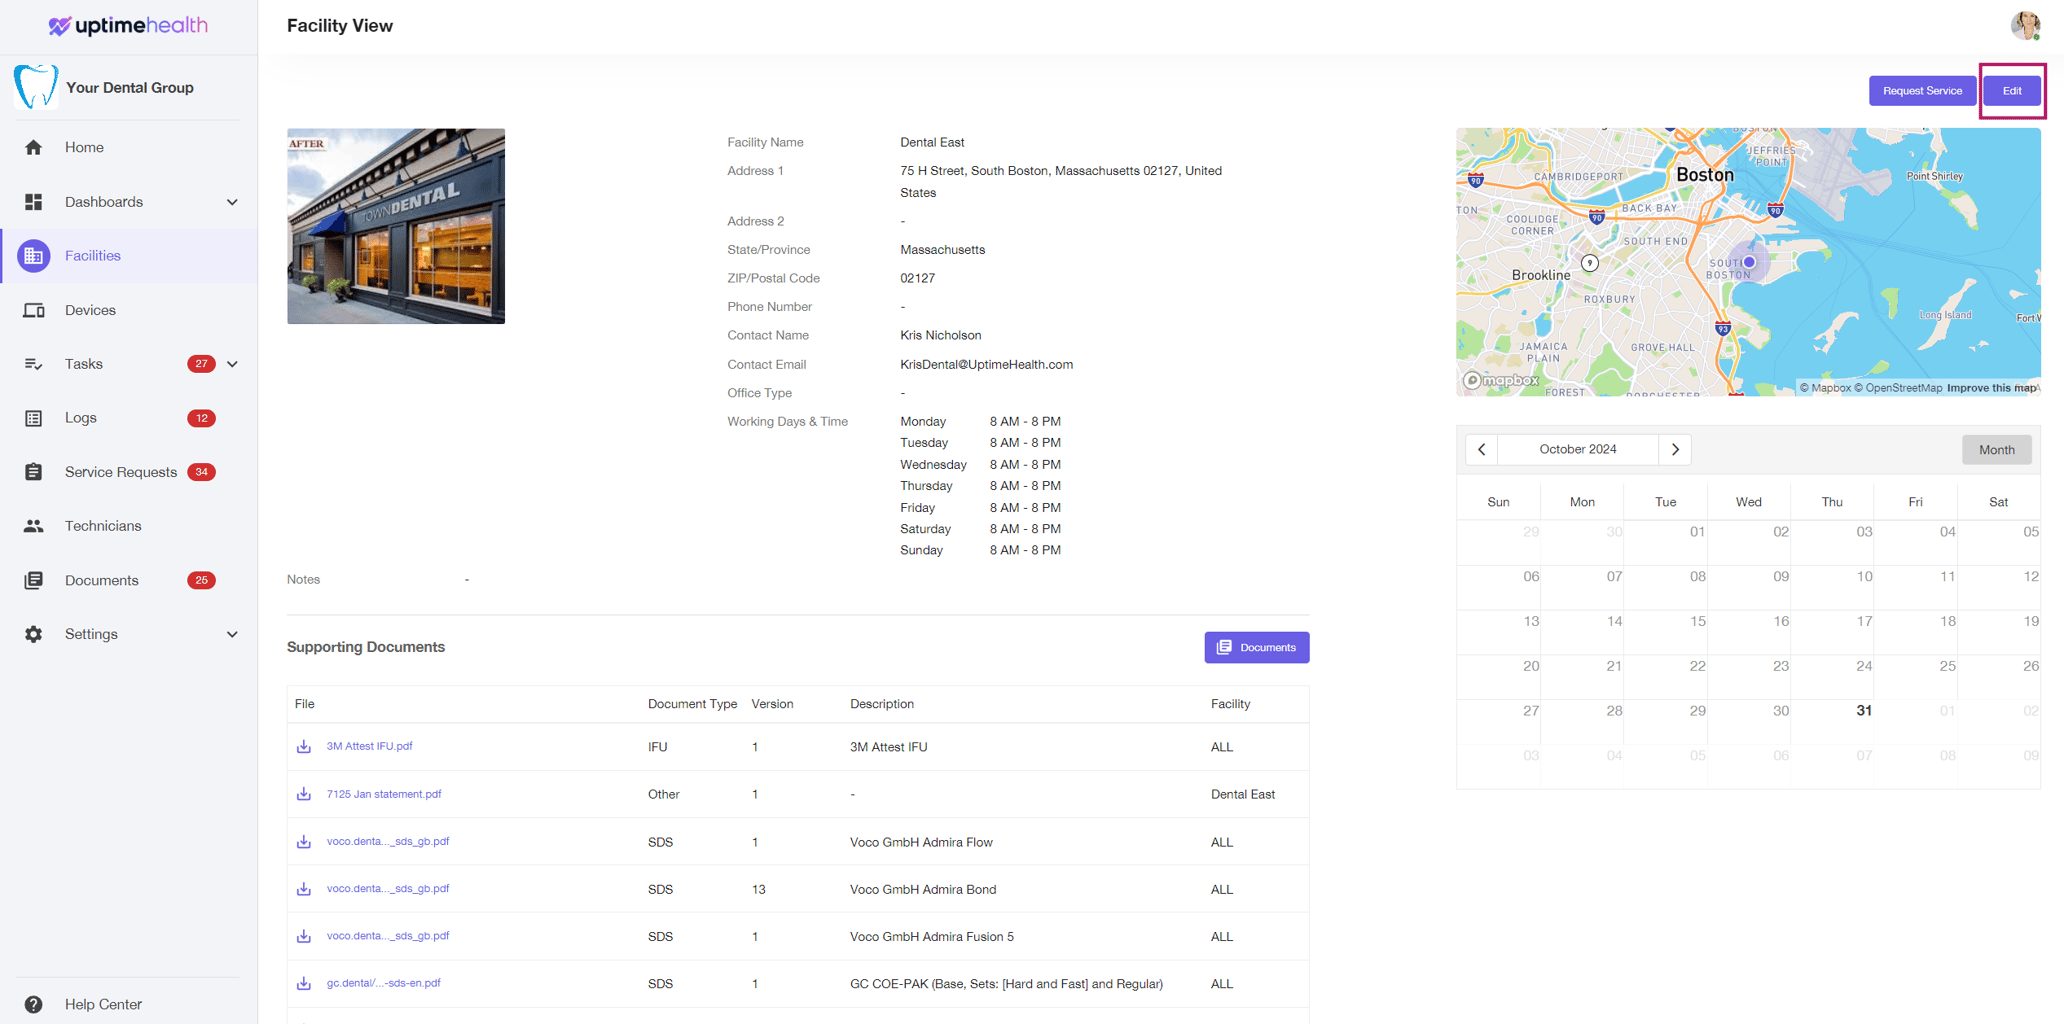Viewport: 2064px width, 1024px height.
Task: Click the user avatar in the top-right corner
Action: pos(2025,26)
